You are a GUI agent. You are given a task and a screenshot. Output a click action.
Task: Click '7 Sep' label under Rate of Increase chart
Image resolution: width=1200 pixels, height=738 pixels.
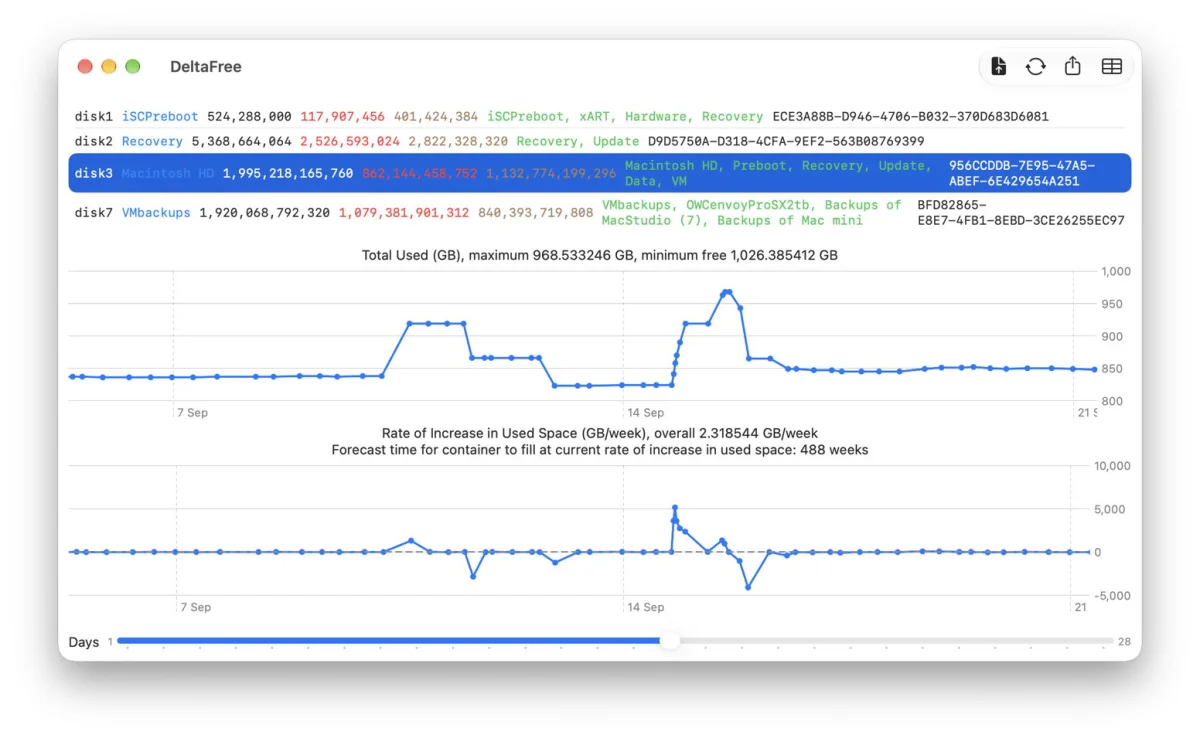[x=195, y=606]
